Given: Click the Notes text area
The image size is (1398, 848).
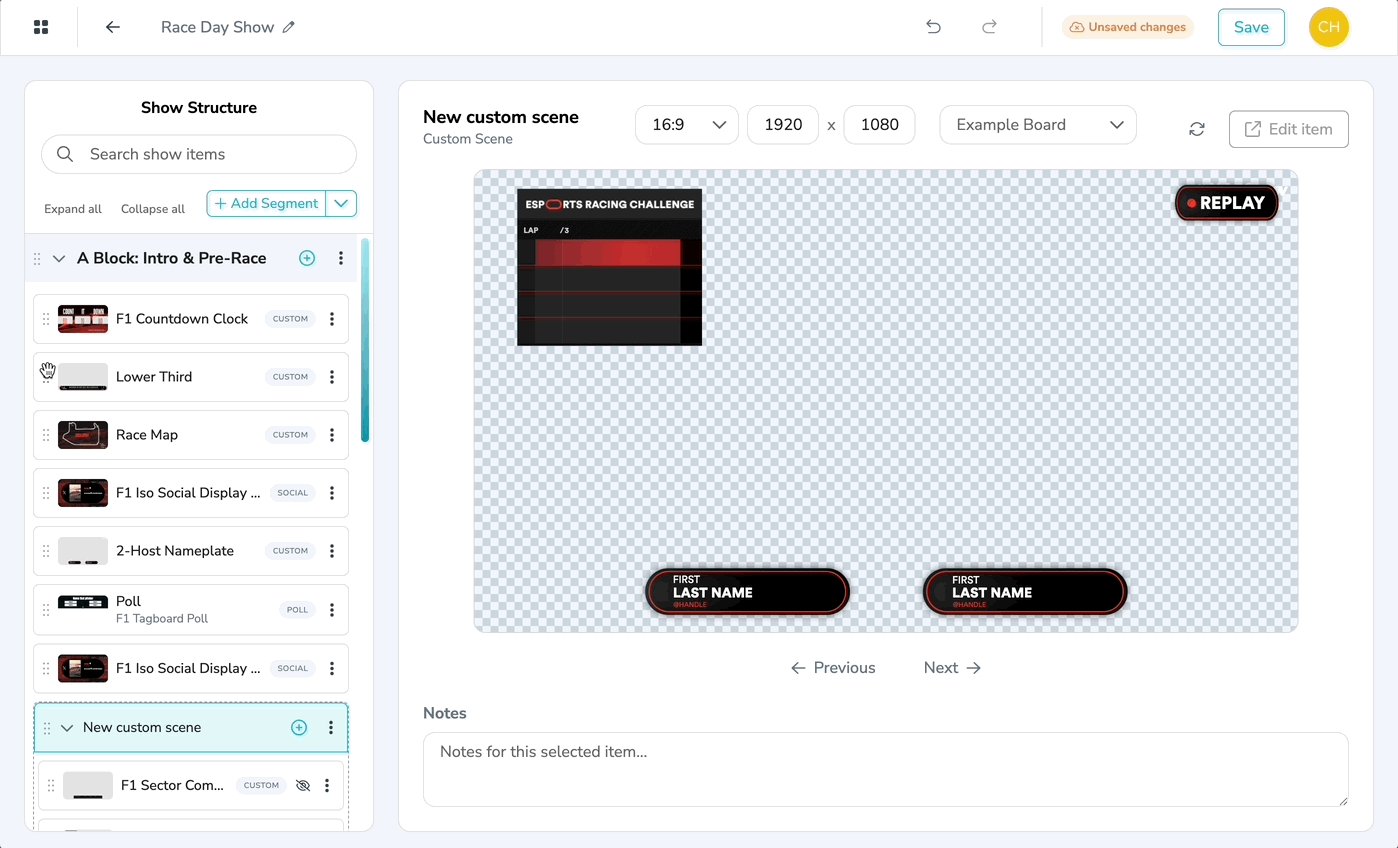Looking at the screenshot, I should coord(886,770).
